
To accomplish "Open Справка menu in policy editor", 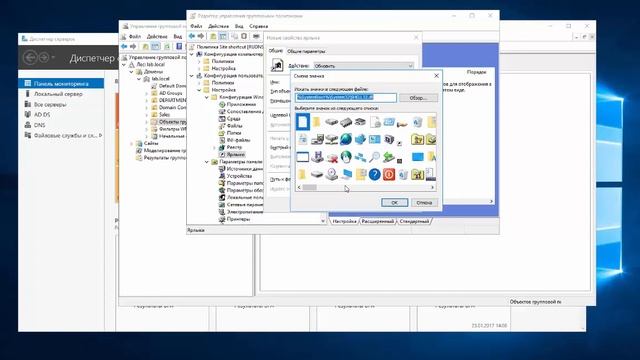I will pos(258,26).
